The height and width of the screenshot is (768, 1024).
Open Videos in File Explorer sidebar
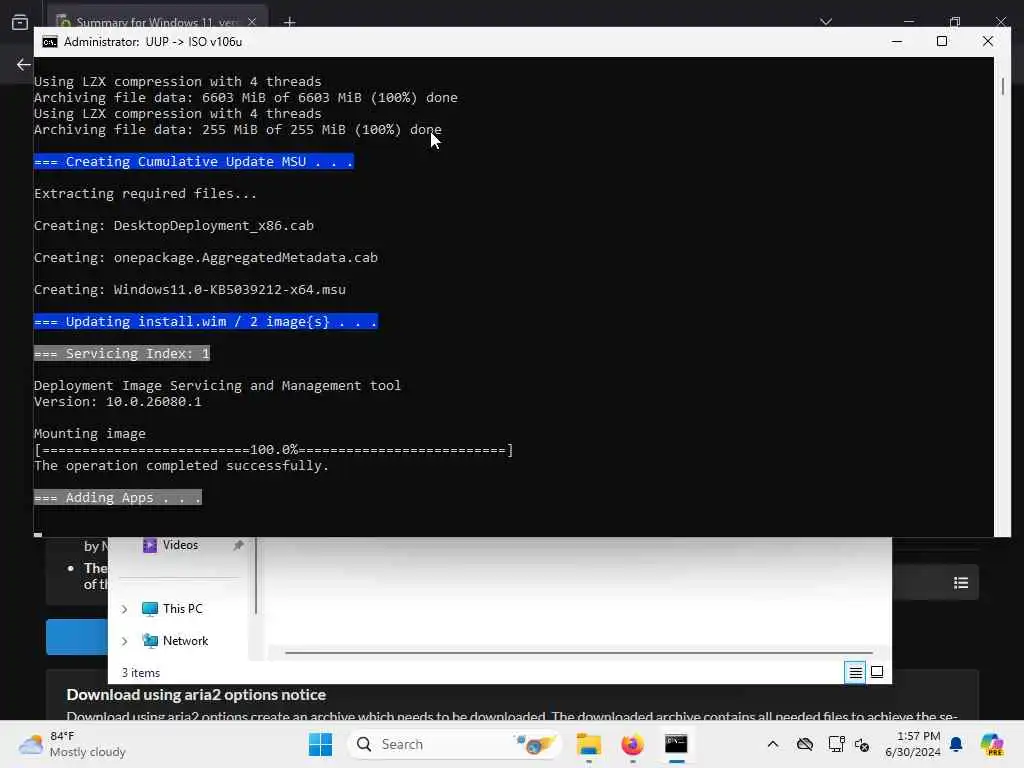[170, 545]
